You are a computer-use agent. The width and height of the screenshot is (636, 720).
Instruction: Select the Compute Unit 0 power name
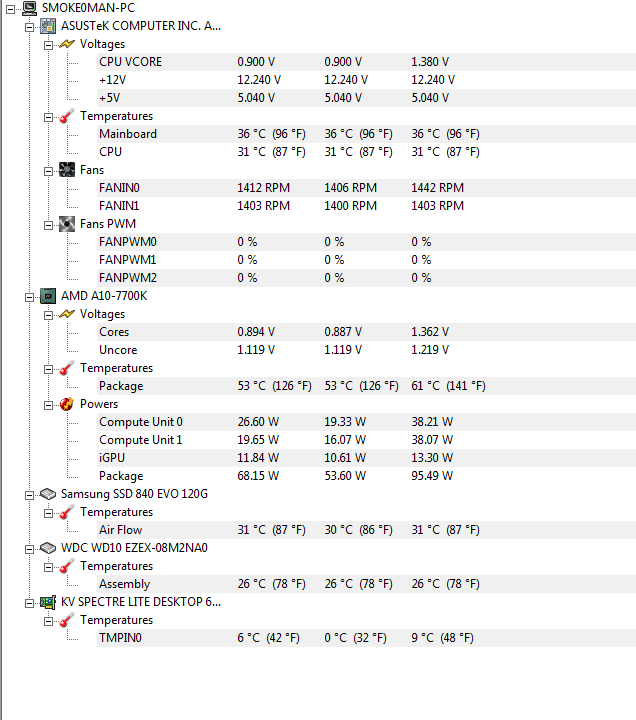[141, 422]
